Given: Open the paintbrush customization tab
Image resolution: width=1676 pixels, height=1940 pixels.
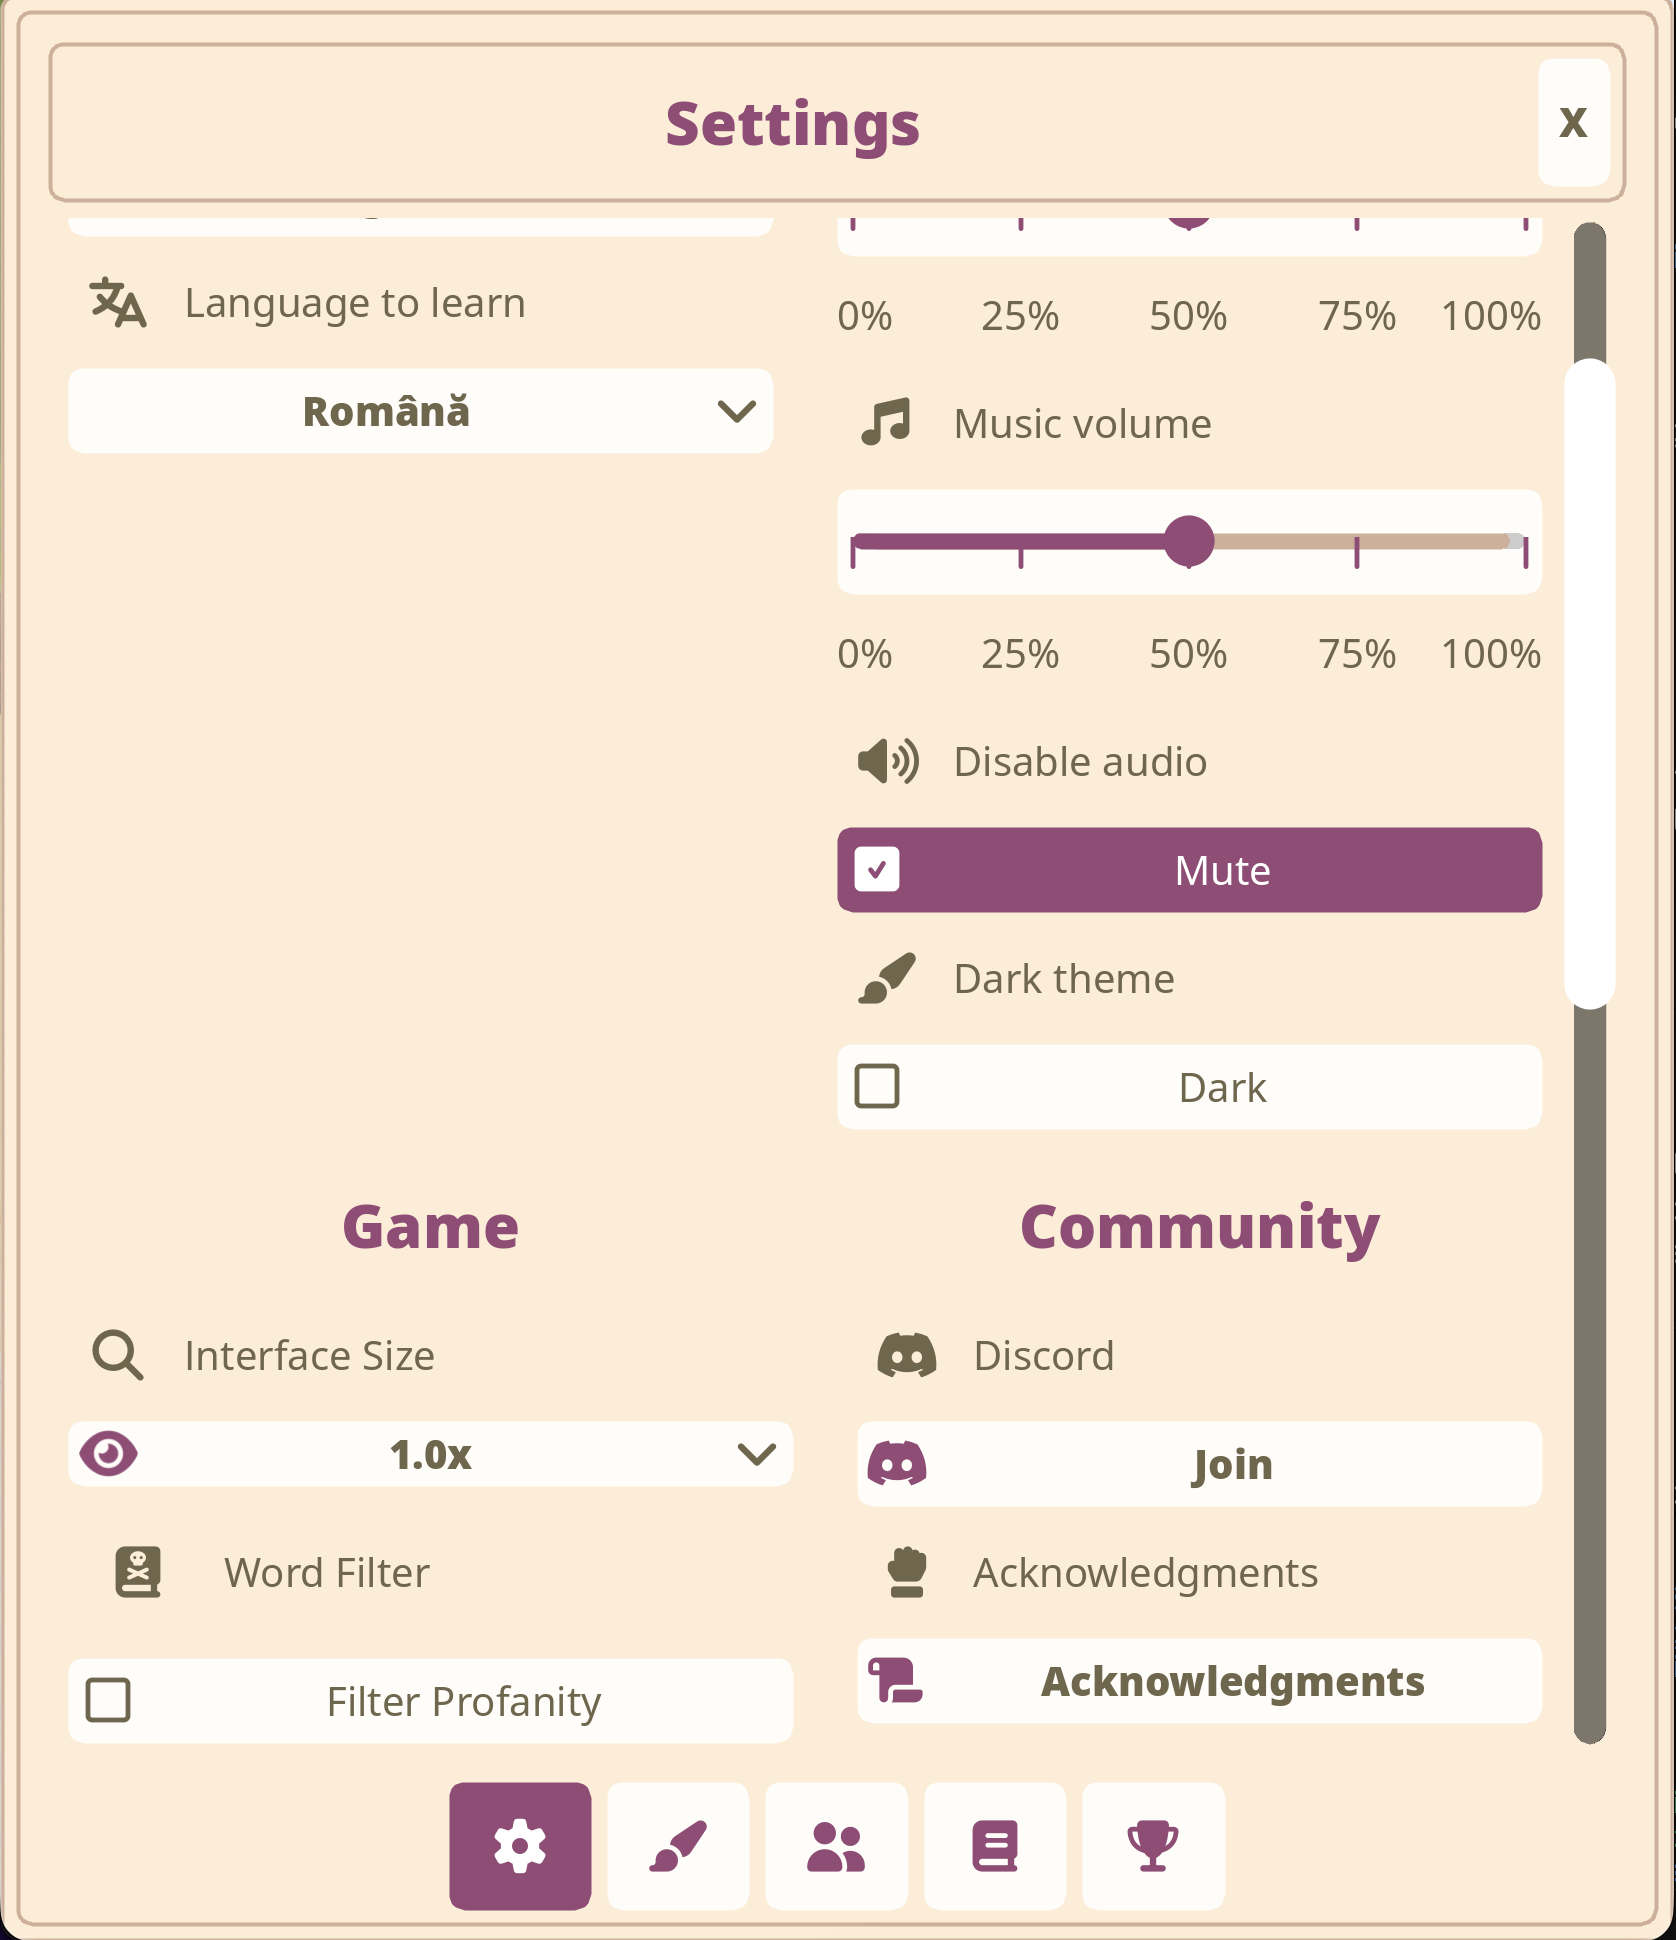Looking at the screenshot, I should (678, 1846).
